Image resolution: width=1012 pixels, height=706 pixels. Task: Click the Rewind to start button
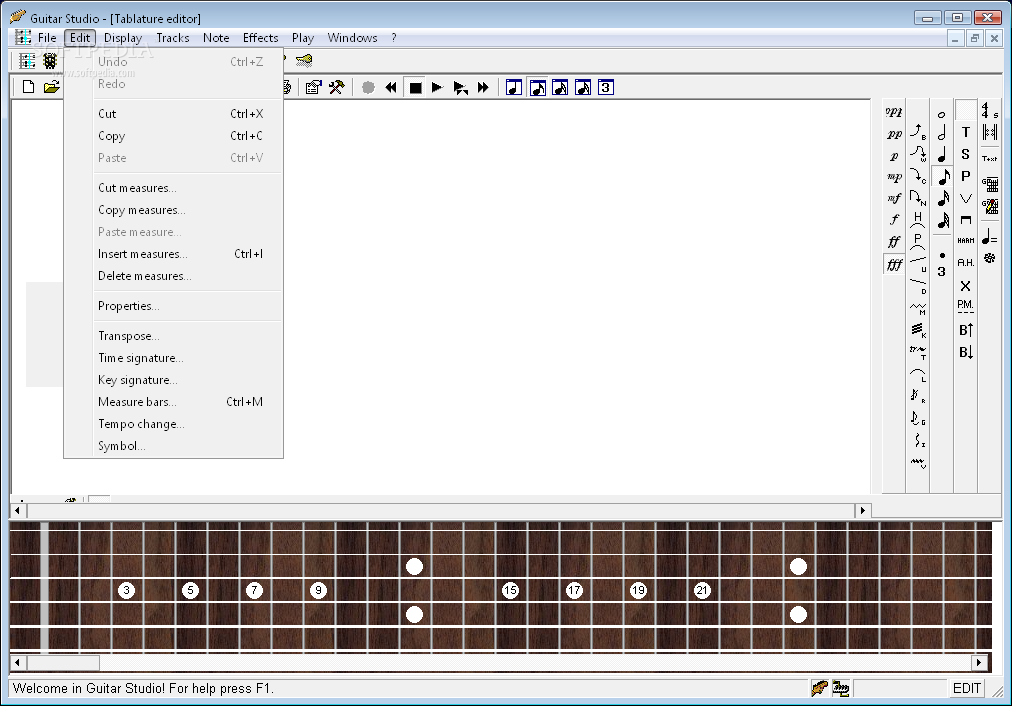click(x=390, y=88)
